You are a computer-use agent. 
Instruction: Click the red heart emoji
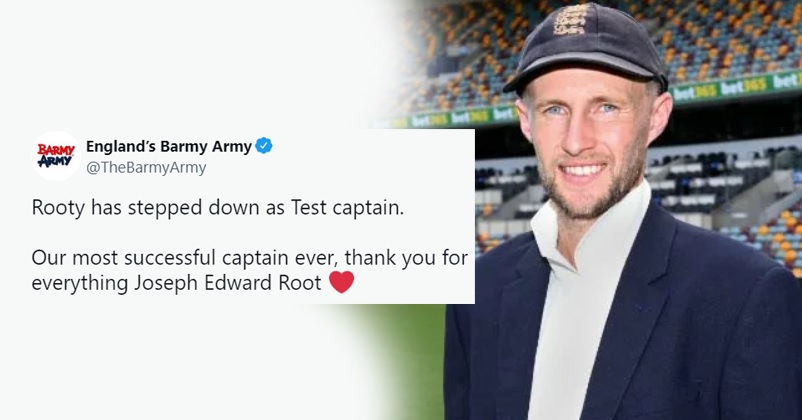(342, 282)
